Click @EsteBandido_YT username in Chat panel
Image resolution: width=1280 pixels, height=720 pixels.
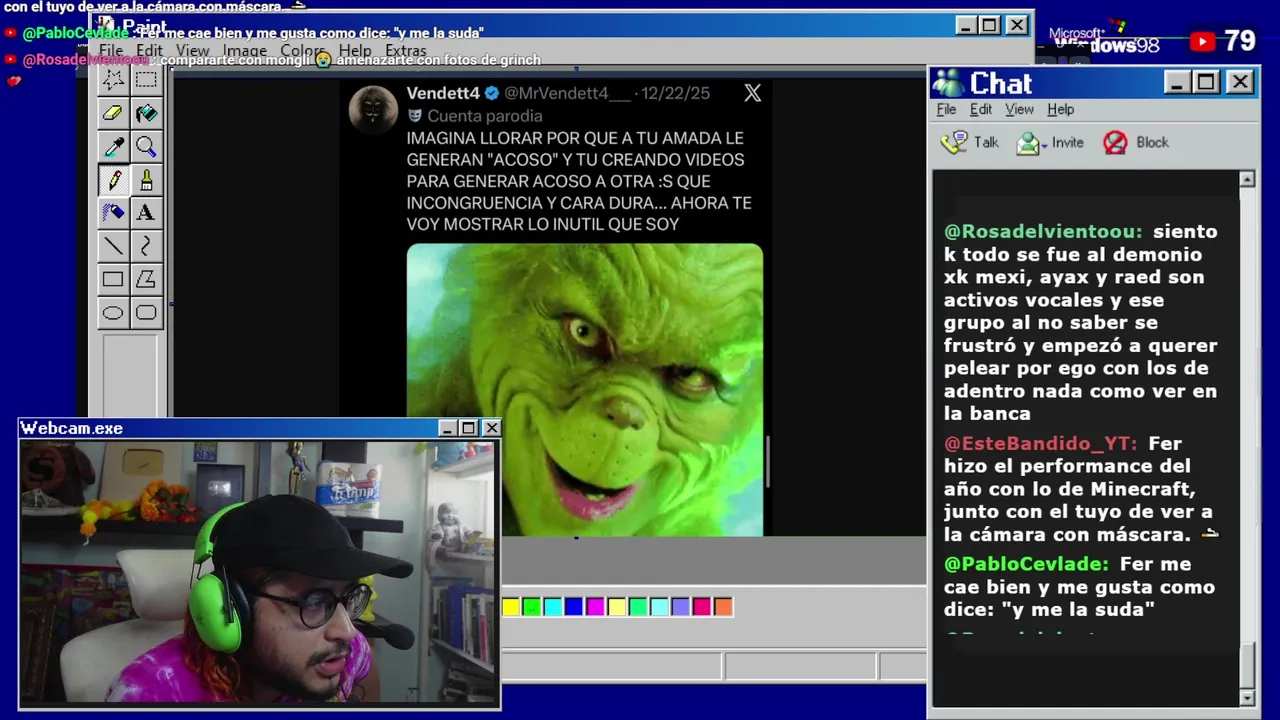pyautogui.click(x=1041, y=443)
